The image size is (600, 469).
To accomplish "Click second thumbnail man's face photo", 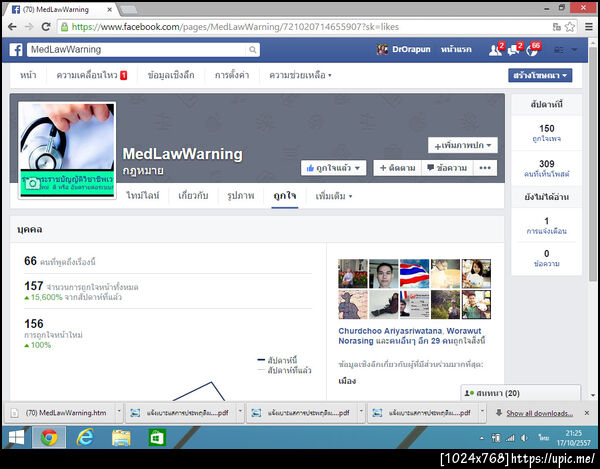I will click(383, 274).
